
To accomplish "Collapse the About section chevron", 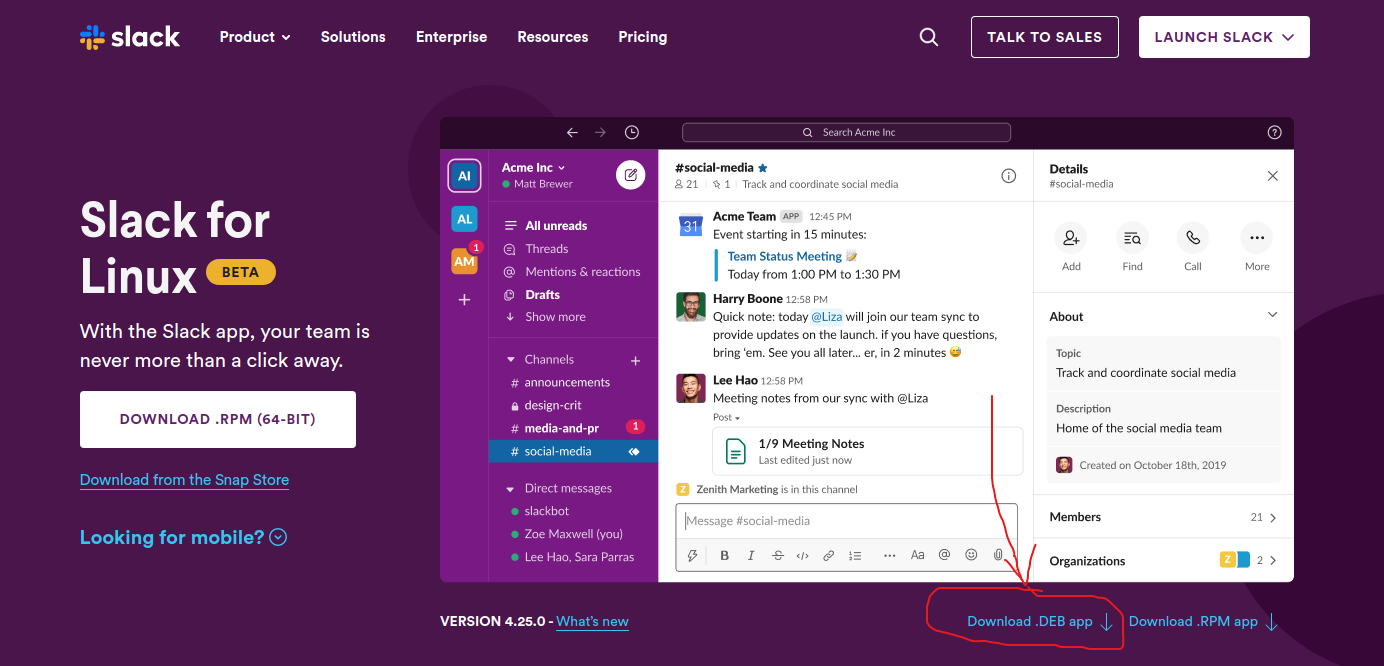I will pyautogui.click(x=1272, y=315).
